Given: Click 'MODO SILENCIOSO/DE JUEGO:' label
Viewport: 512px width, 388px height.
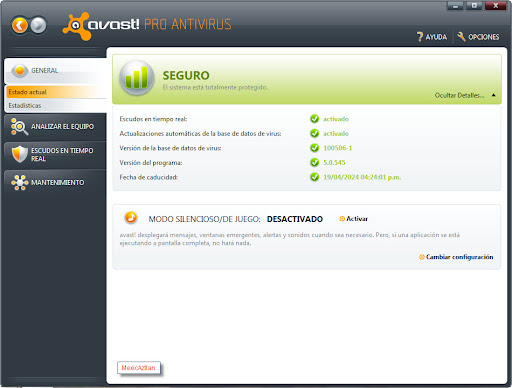Looking at the screenshot, I should [204, 219].
